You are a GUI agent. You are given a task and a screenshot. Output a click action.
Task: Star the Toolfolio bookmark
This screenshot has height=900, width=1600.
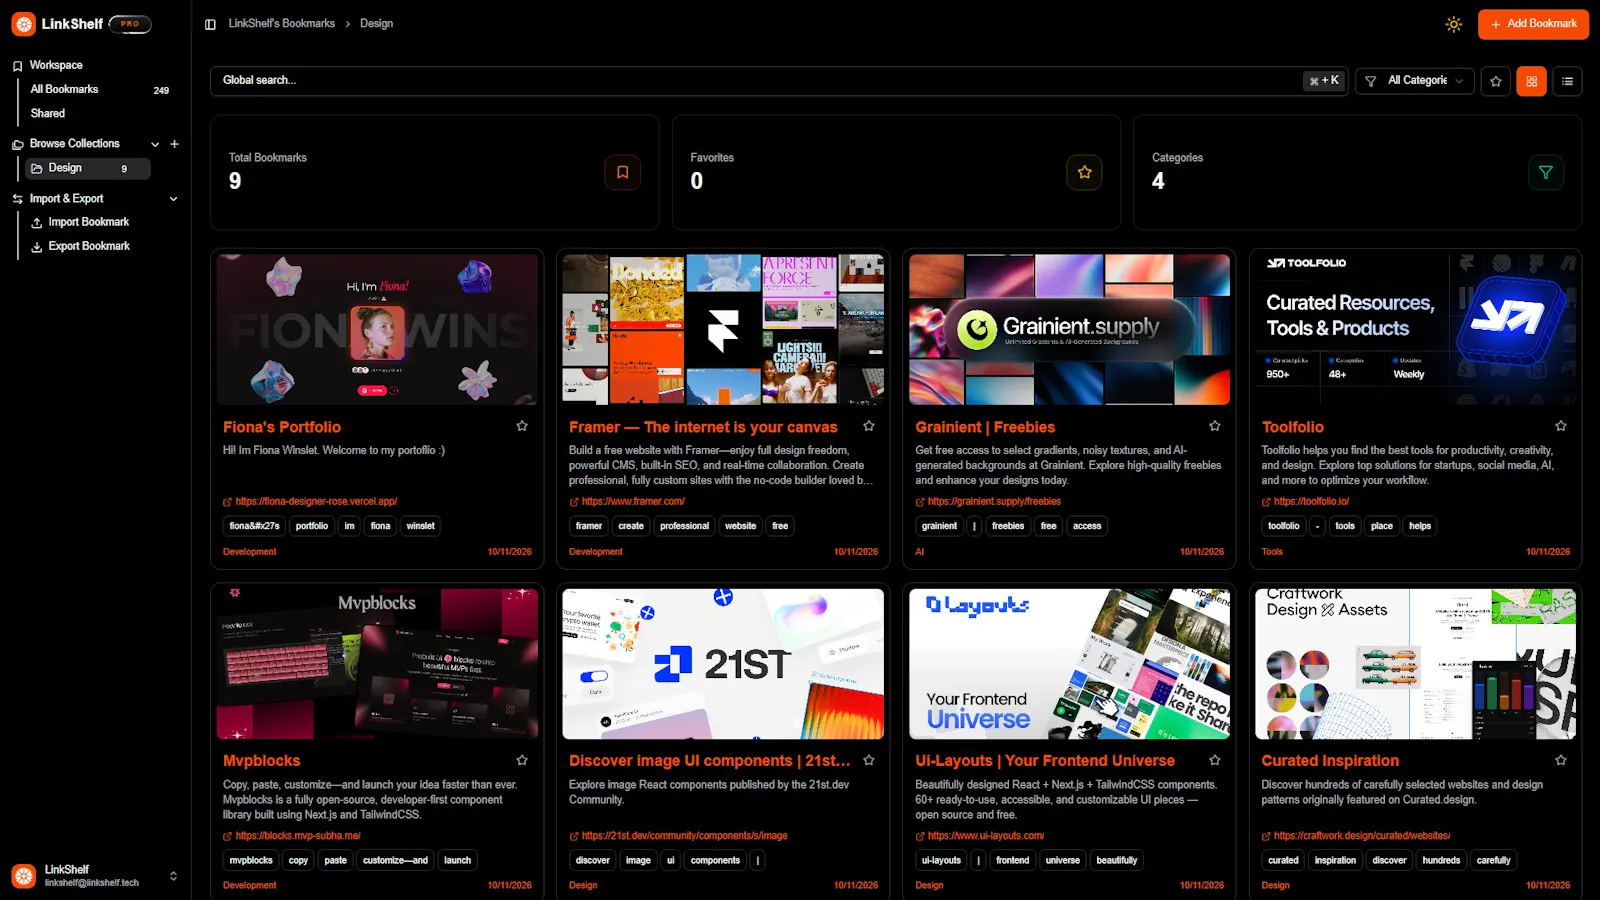pos(1561,426)
